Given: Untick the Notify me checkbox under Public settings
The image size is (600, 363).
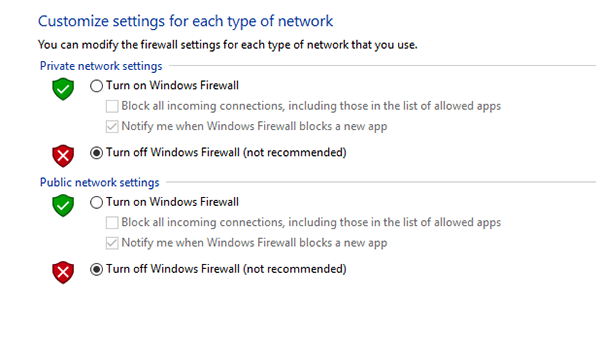Looking at the screenshot, I should (x=112, y=243).
